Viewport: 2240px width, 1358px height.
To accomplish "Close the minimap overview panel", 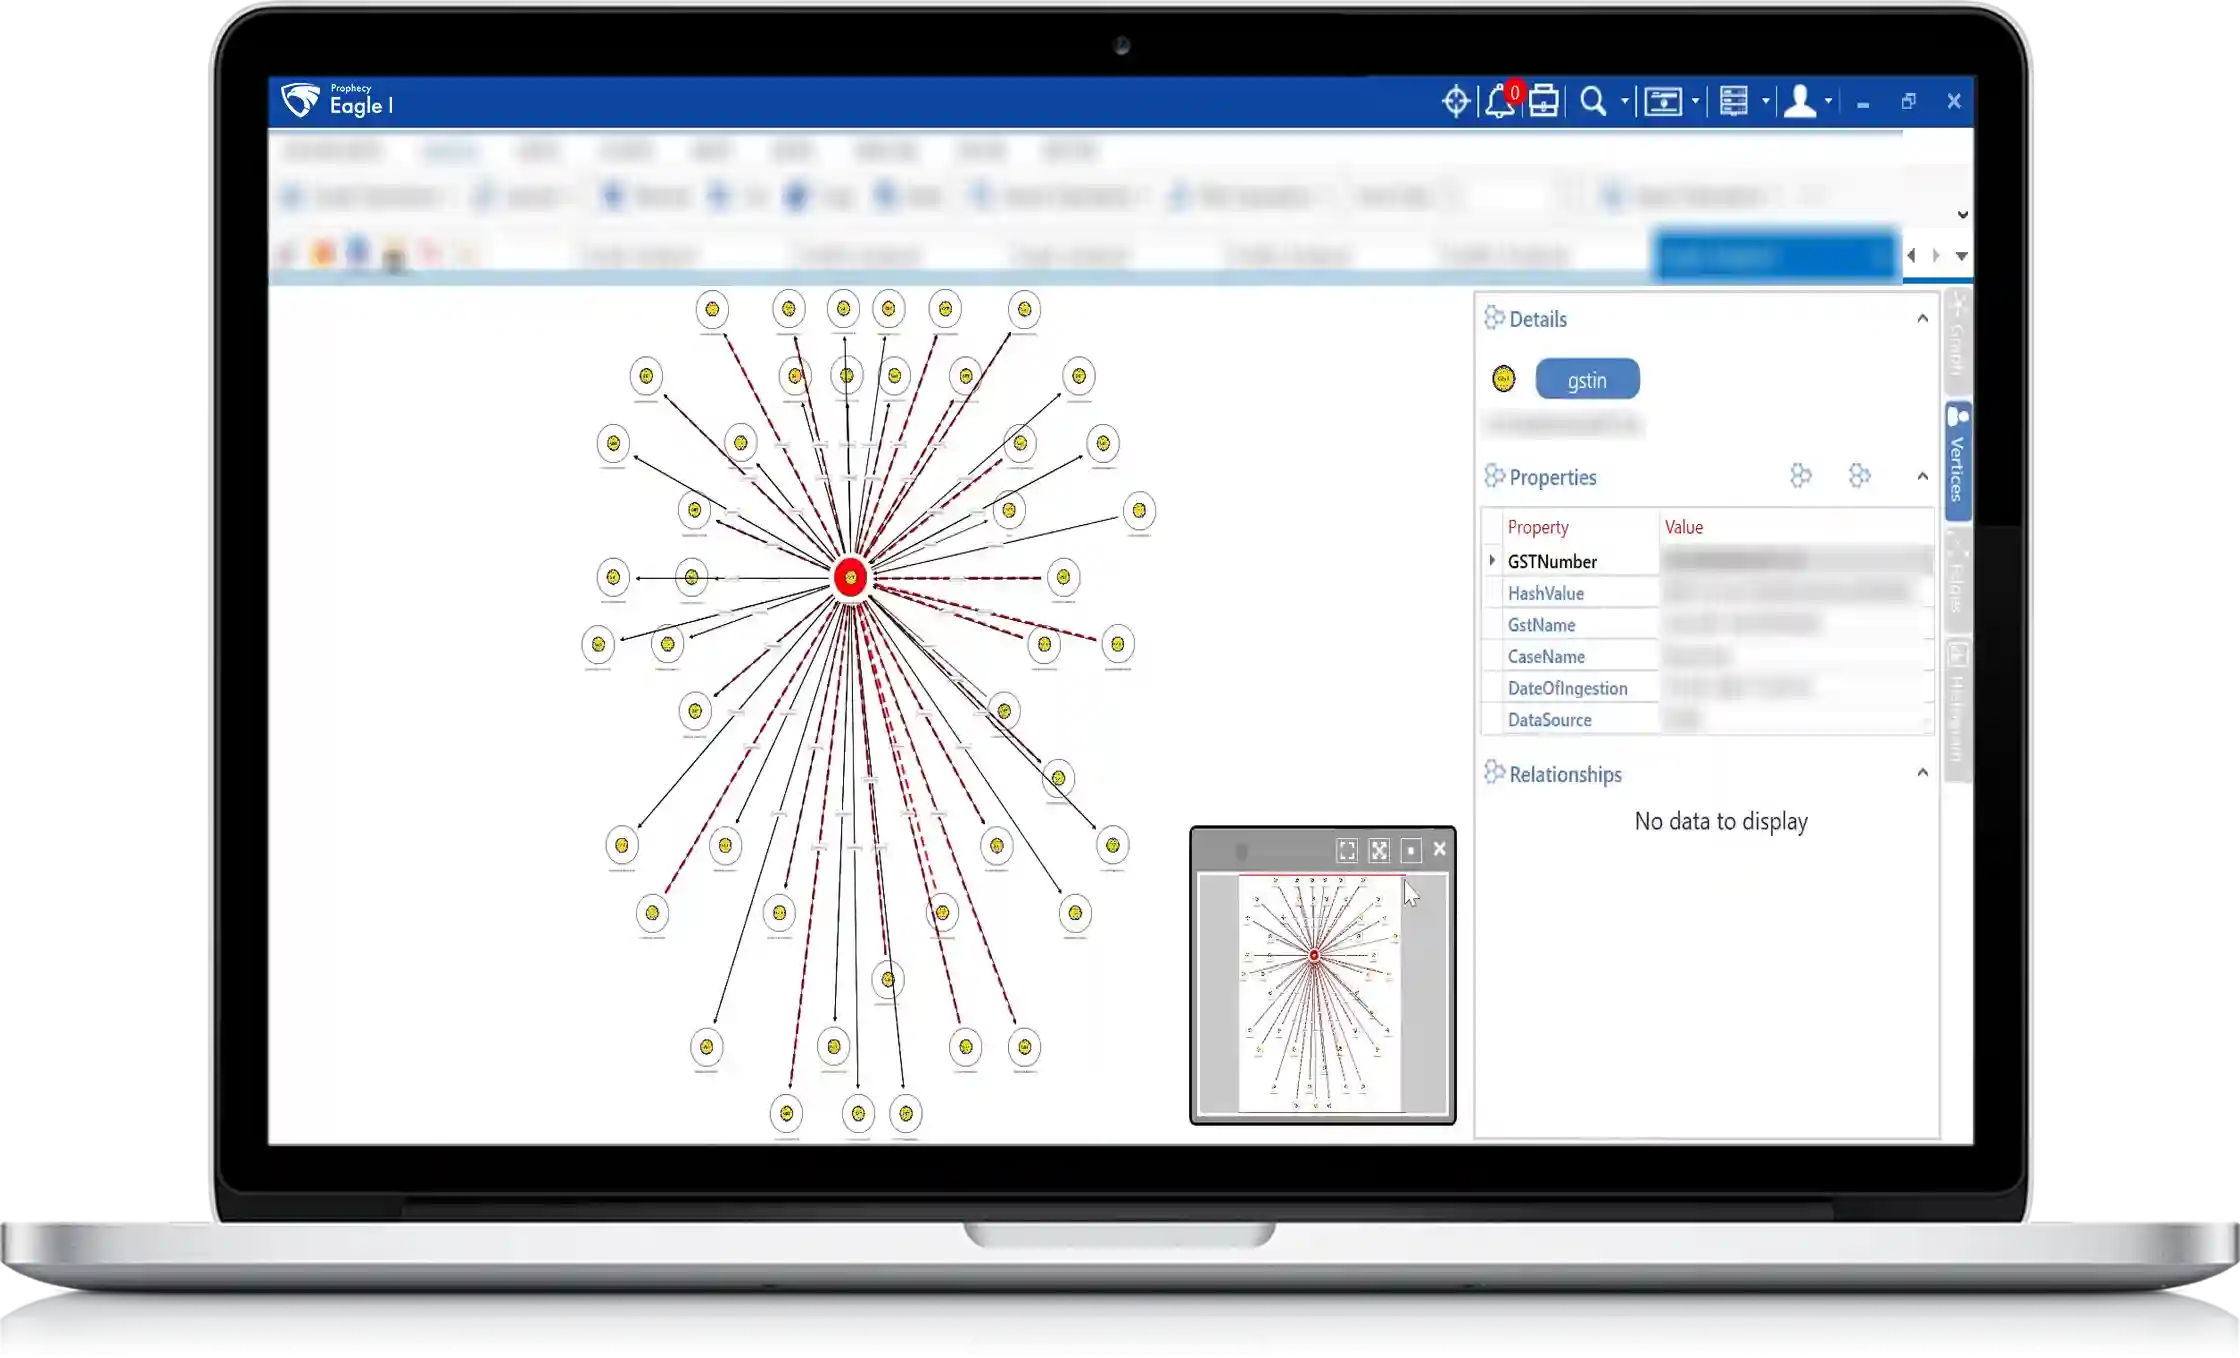I will pyautogui.click(x=1439, y=849).
